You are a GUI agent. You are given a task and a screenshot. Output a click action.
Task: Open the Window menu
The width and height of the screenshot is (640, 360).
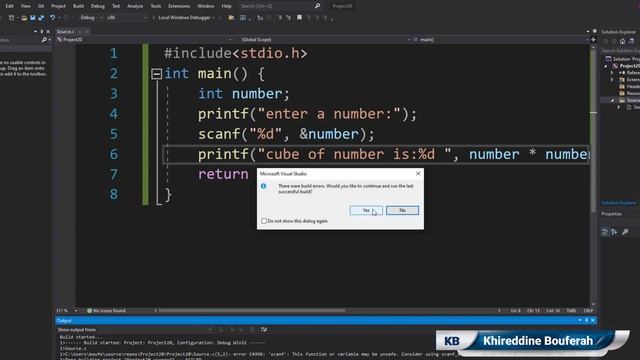(x=206, y=6)
